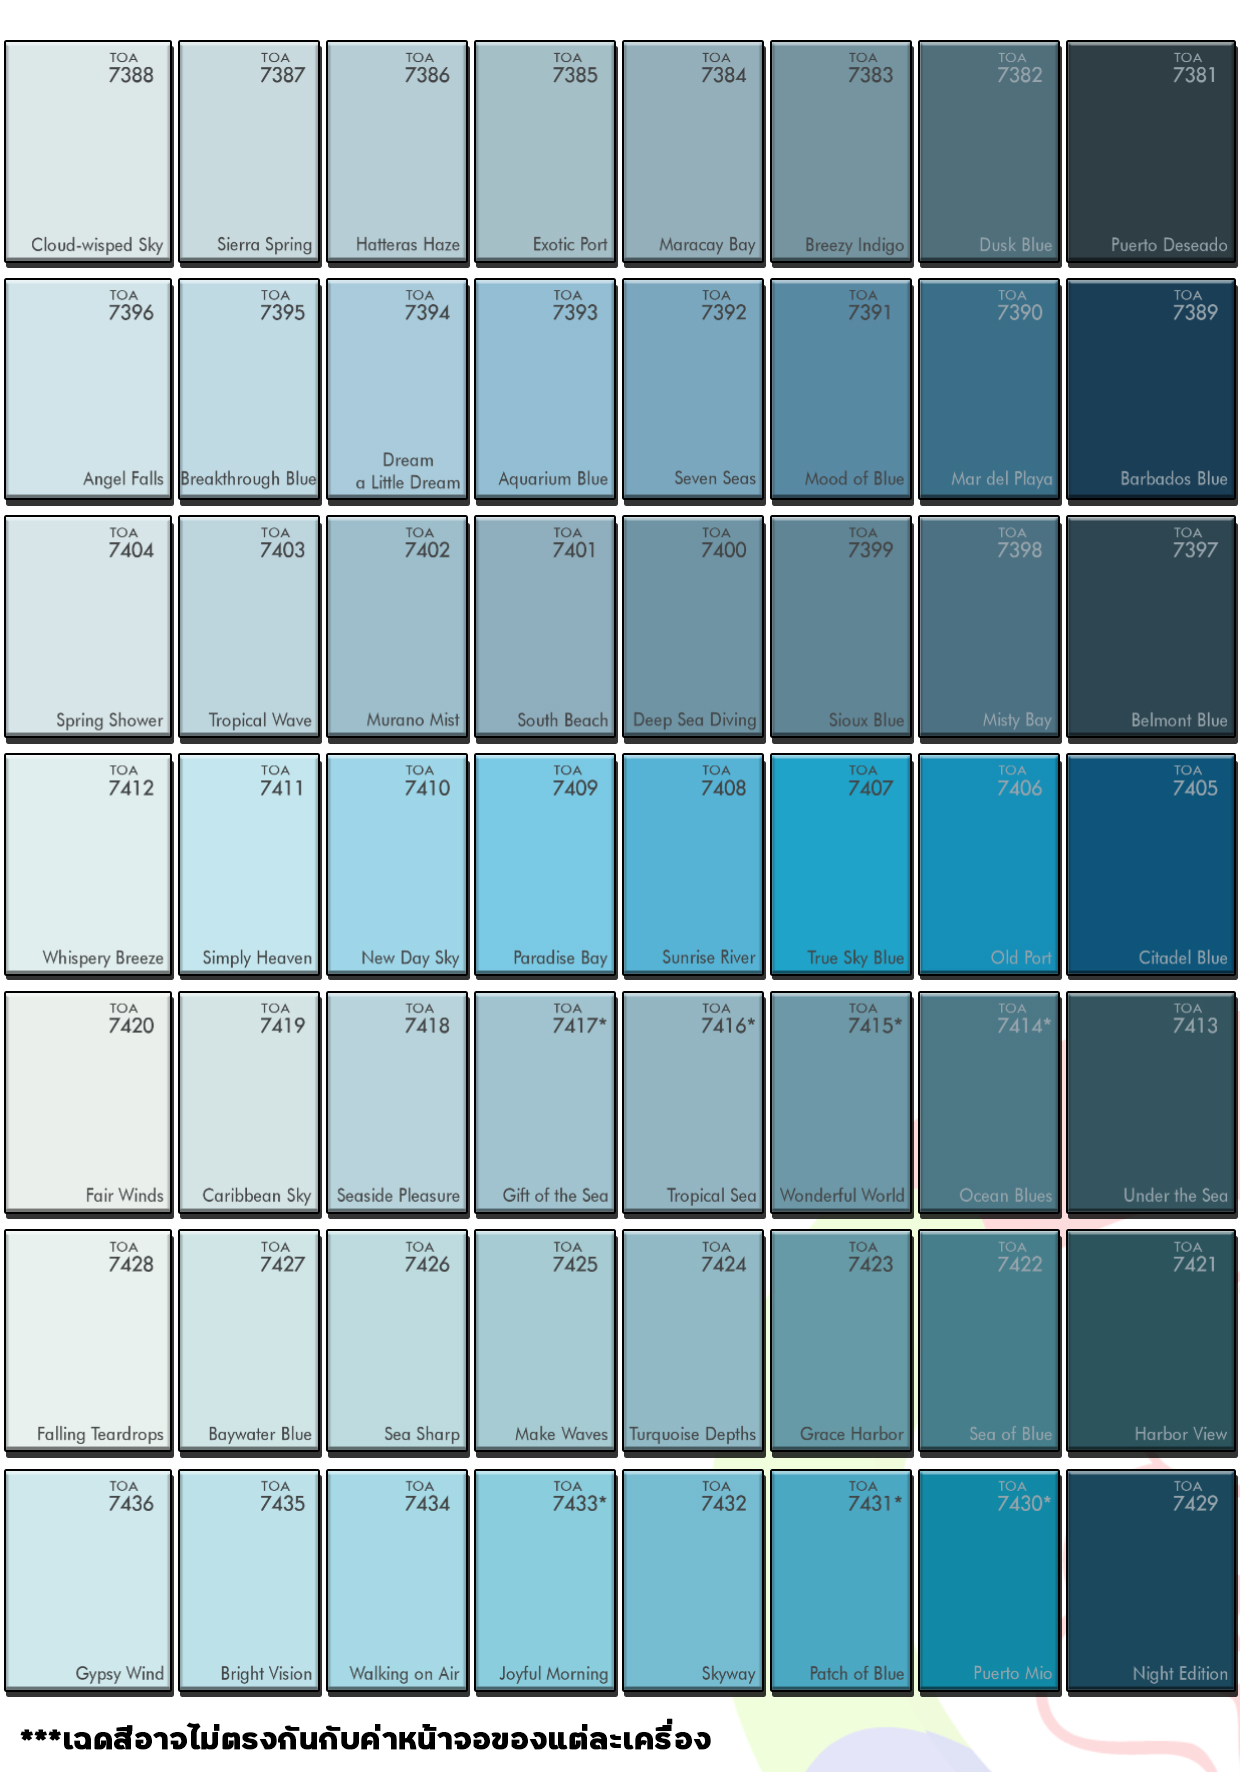The image size is (1240, 1772).
Task: Select the Tropical Sea 7416 color
Action: (x=693, y=1103)
